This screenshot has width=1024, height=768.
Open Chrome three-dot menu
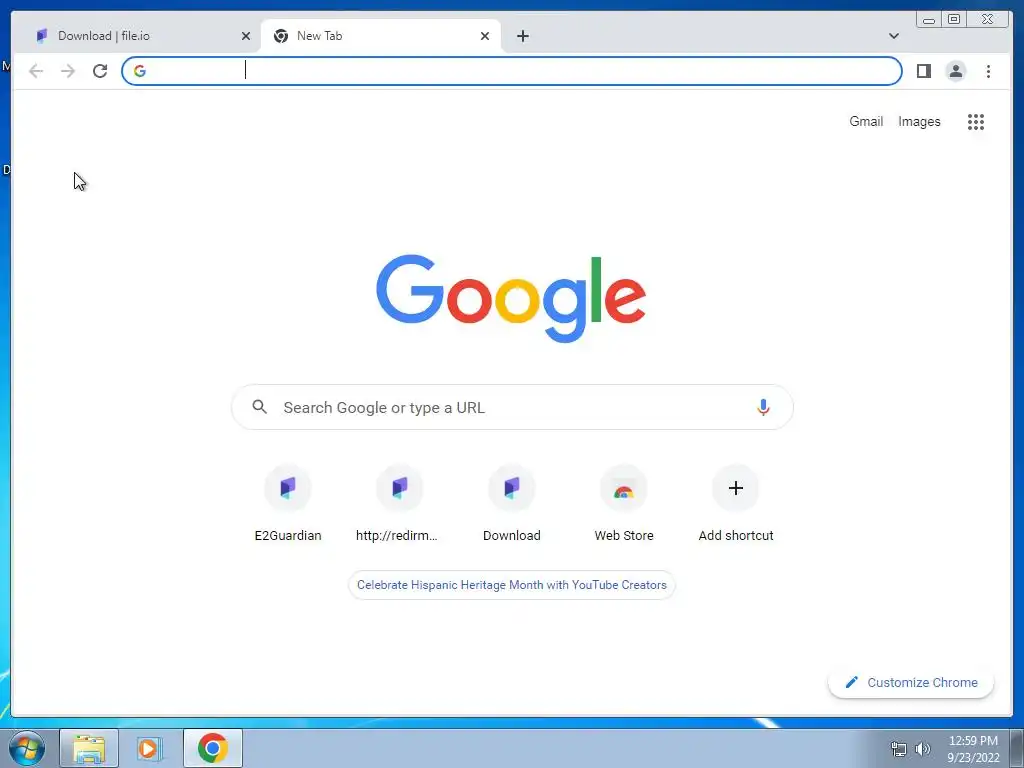click(988, 71)
